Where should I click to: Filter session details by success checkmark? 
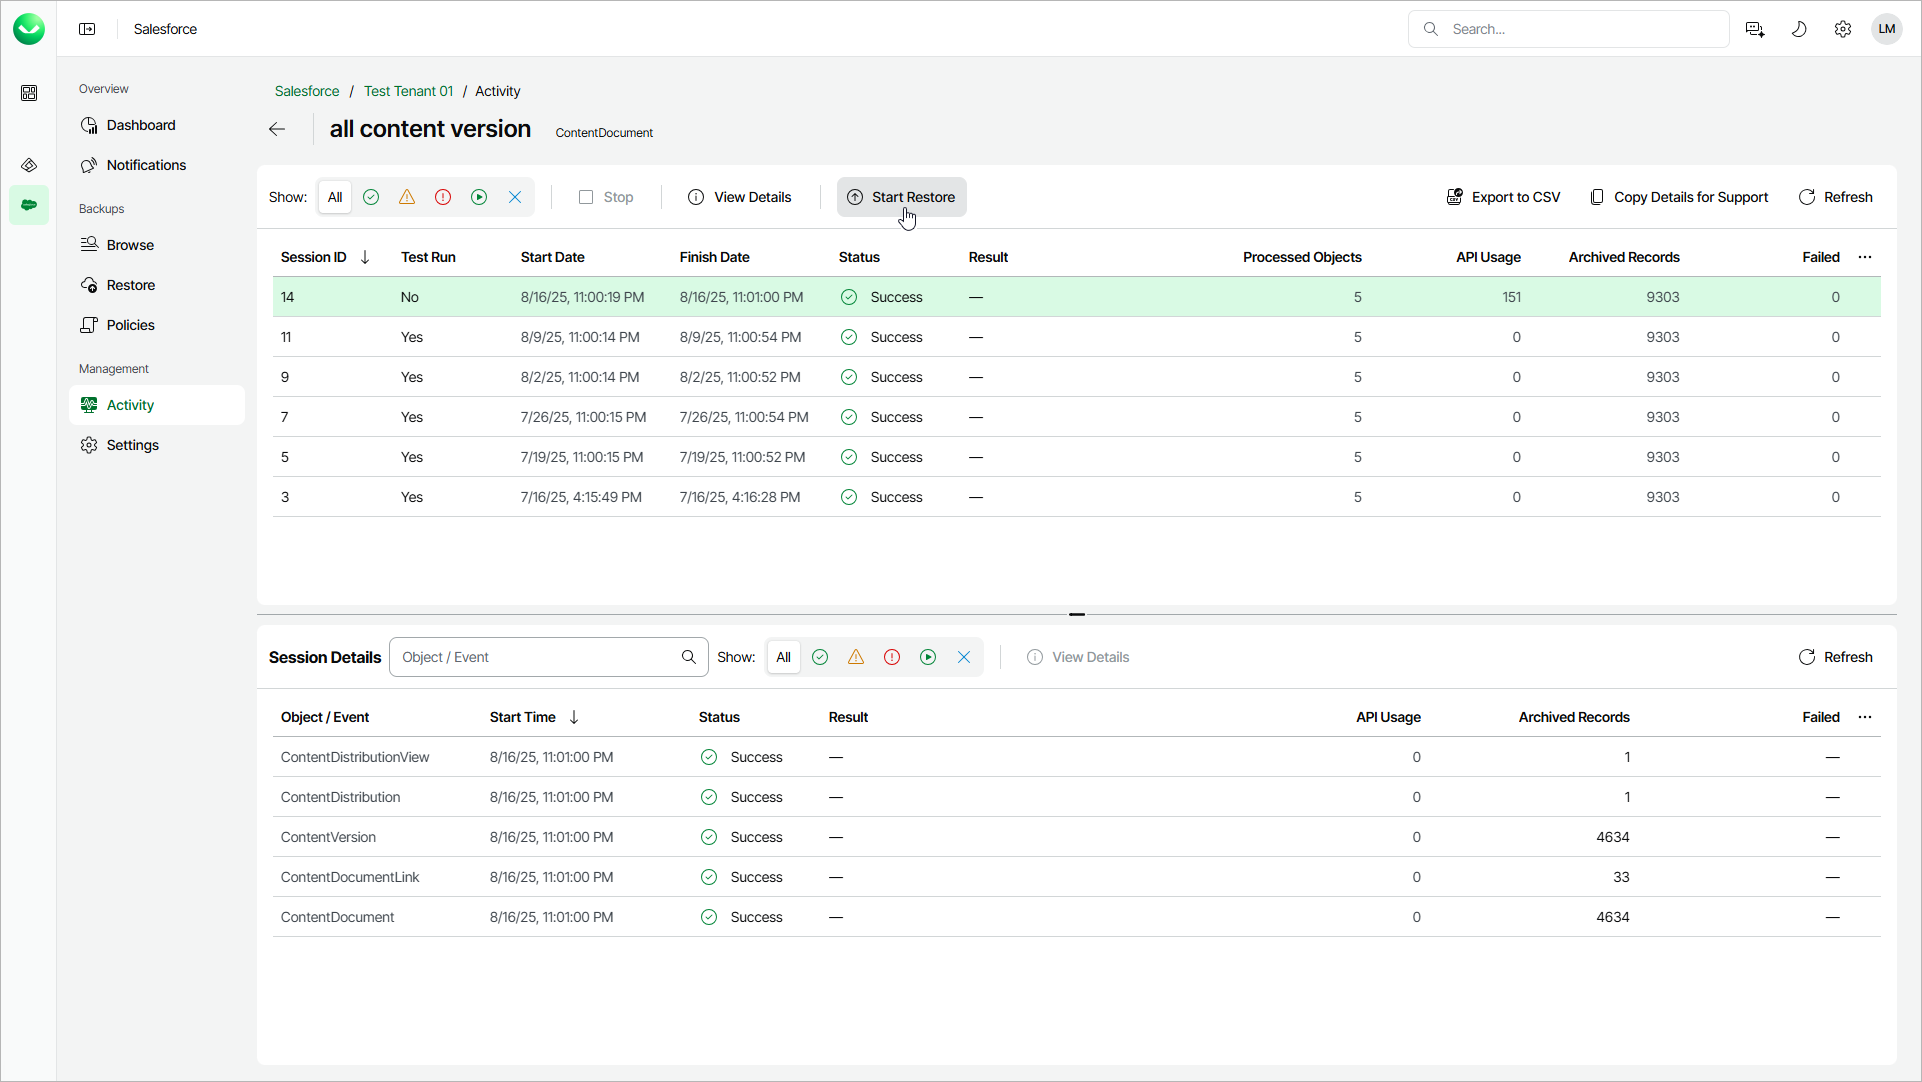[x=820, y=657]
